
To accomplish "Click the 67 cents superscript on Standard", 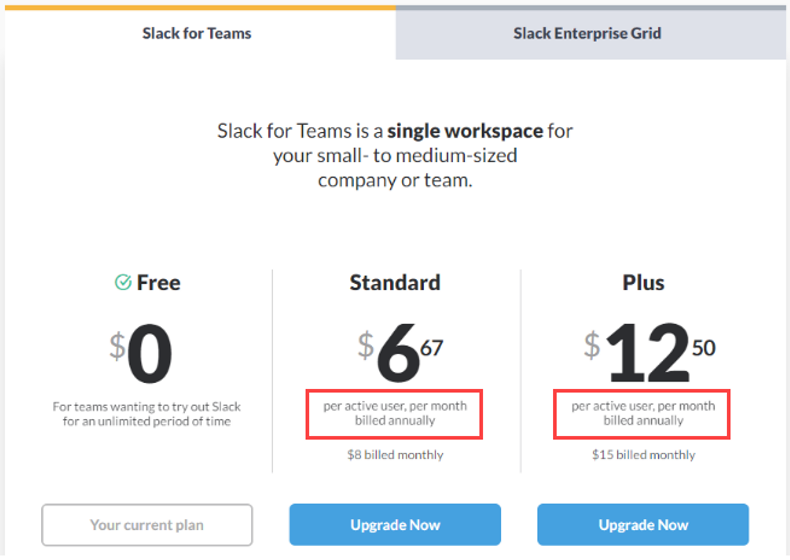I will [432, 348].
